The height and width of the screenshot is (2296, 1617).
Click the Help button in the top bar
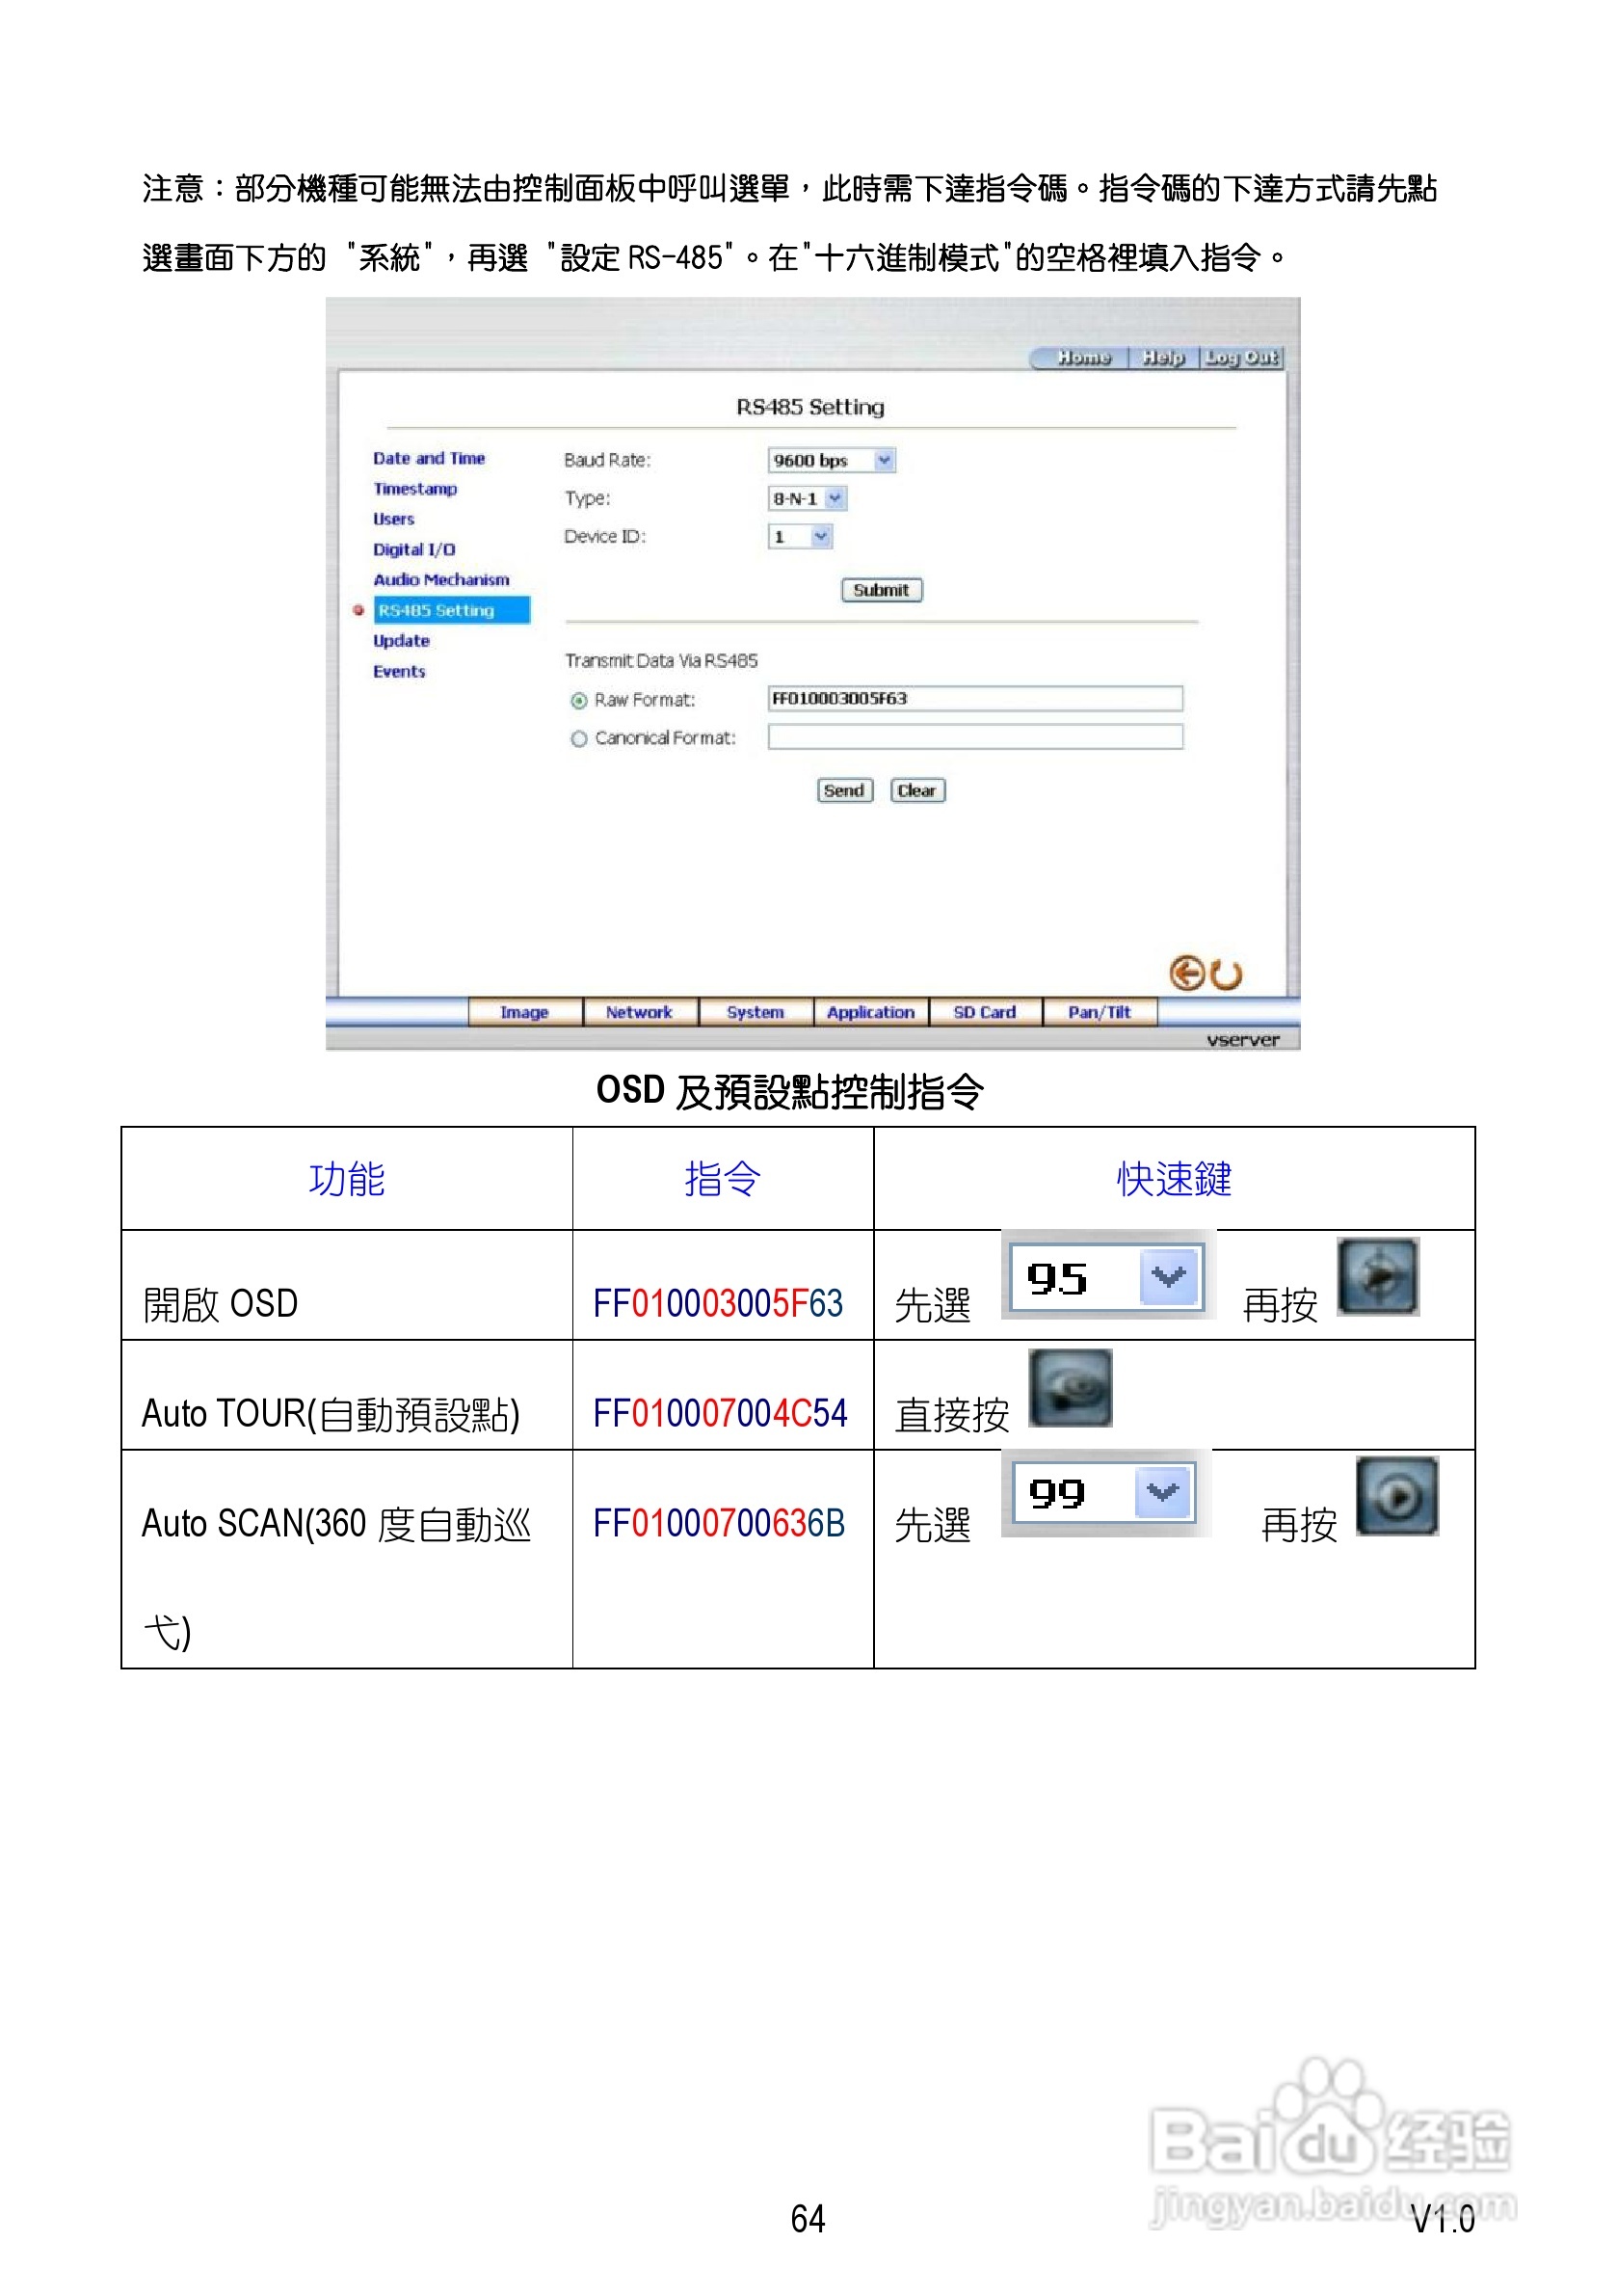1164,358
